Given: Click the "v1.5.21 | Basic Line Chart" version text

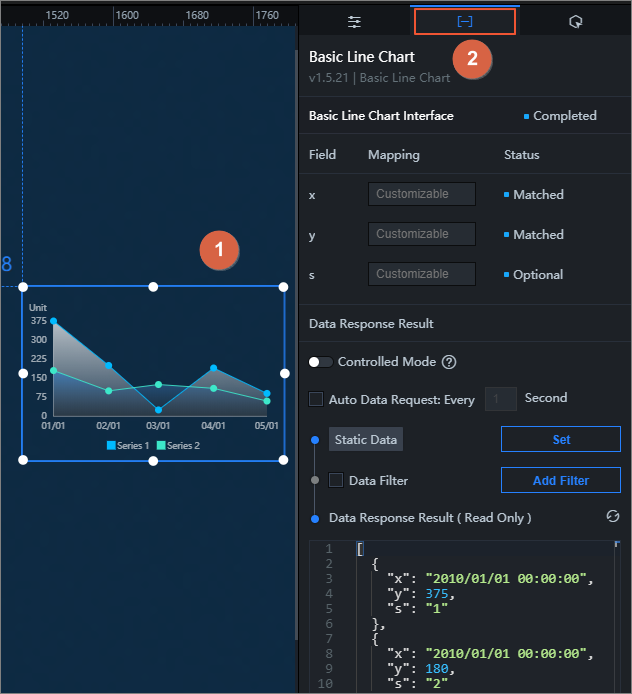Looking at the screenshot, I should (379, 78).
